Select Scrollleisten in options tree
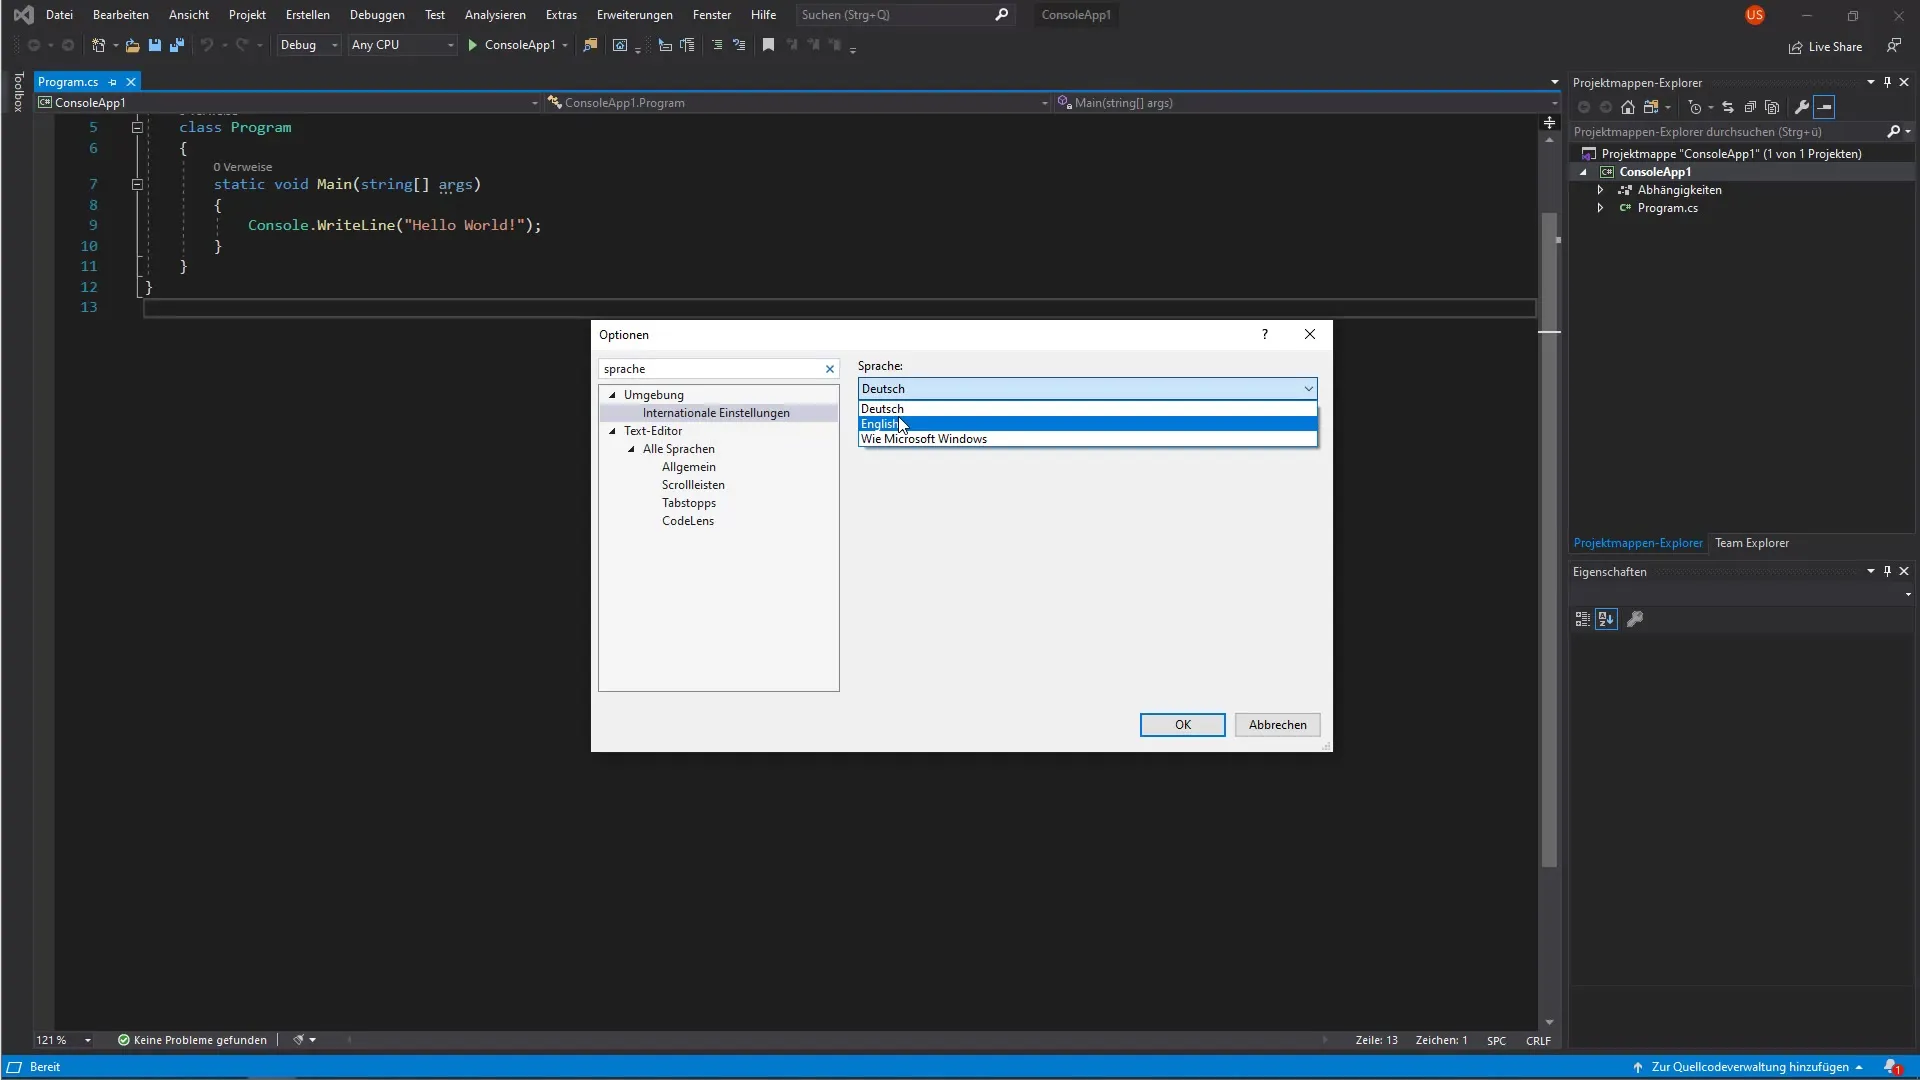The height and width of the screenshot is (1080, 1920). coord(692,485)
